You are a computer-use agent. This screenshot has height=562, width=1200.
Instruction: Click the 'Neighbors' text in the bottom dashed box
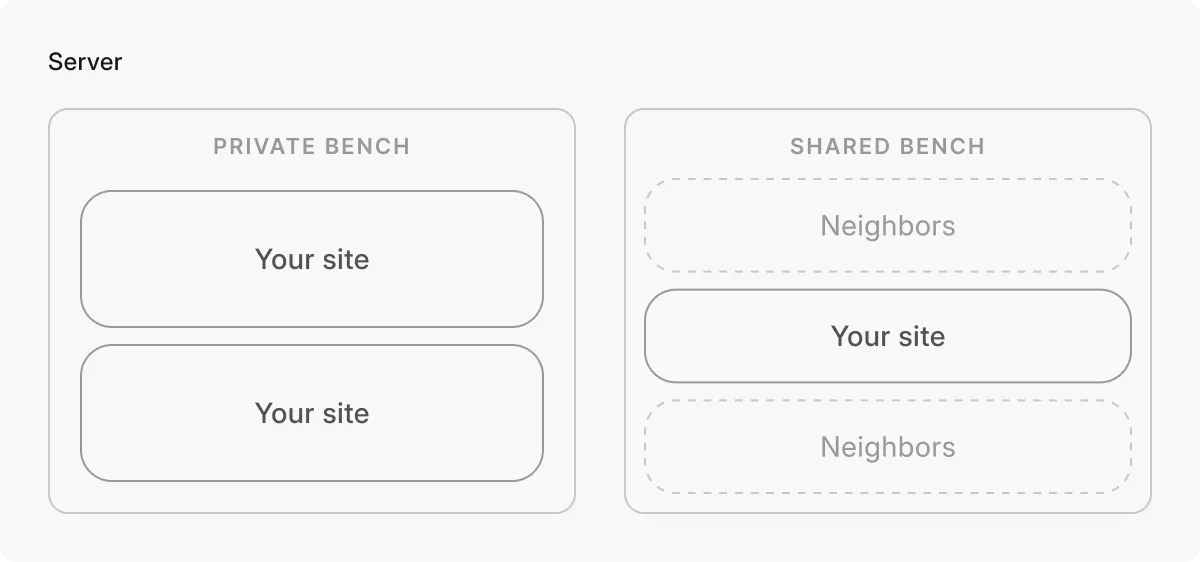[x=887, y=447]
